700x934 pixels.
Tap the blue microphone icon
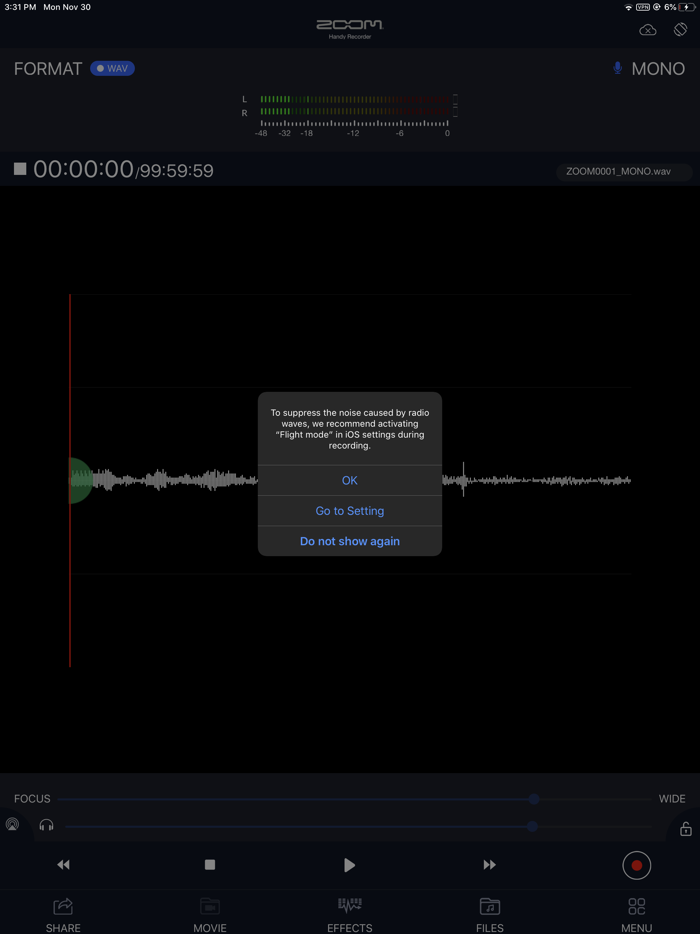pyautogui.click(x=618, y=69)
